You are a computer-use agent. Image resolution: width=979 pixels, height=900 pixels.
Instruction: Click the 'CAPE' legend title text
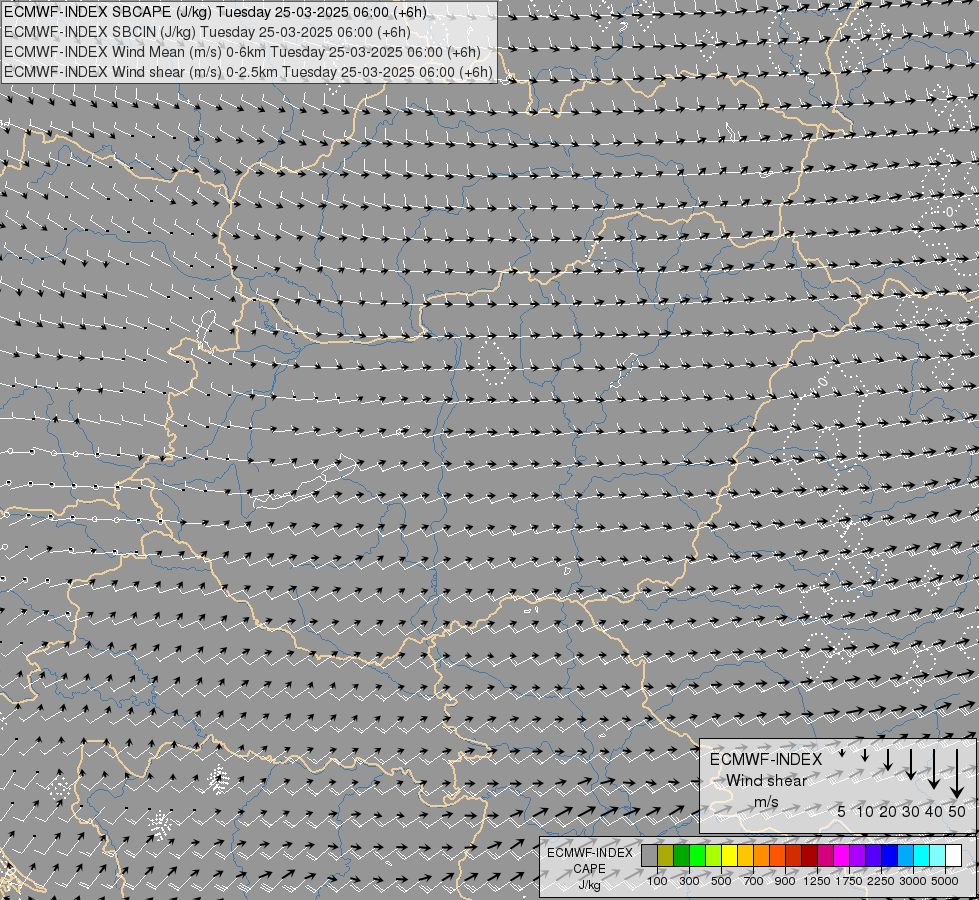pyautogui.click(x=589, y=869)
